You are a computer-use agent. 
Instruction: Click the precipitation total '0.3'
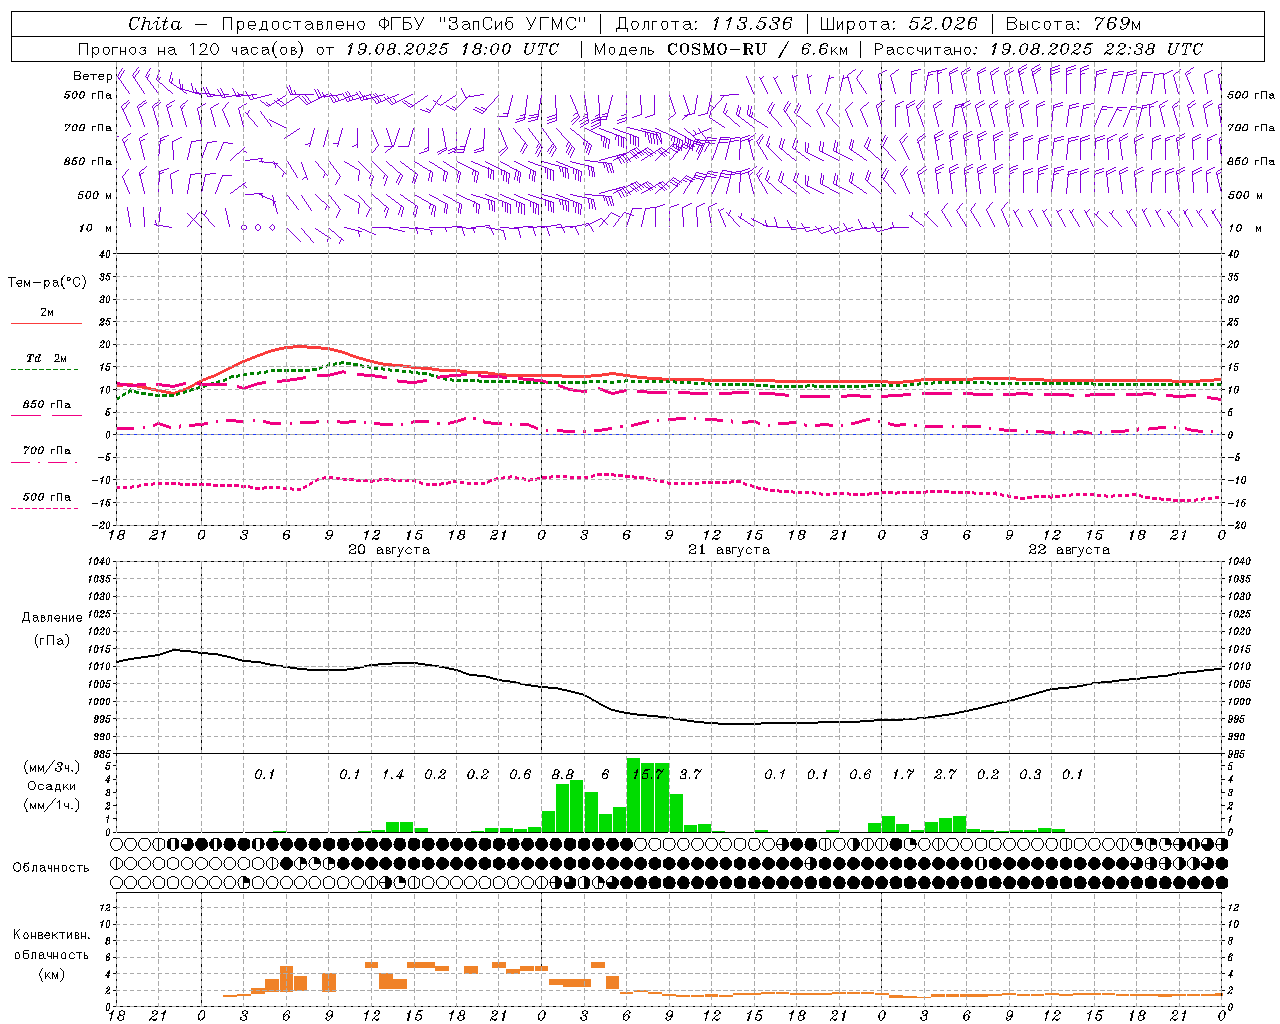[1030, 774]
